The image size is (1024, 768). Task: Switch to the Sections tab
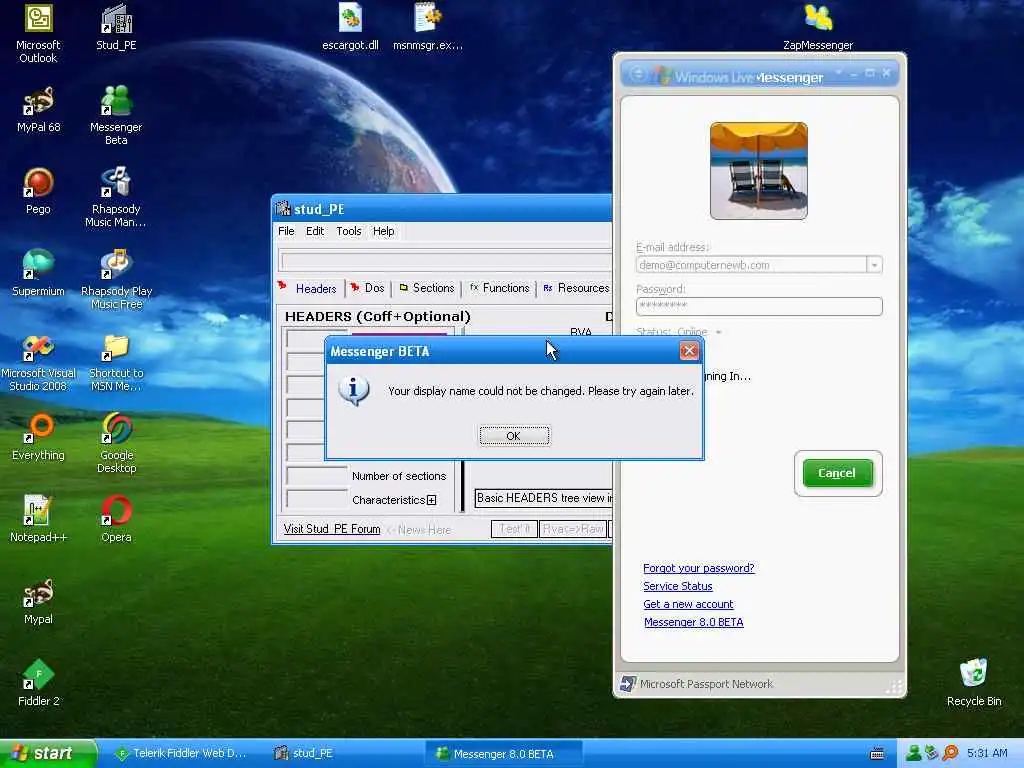(426, 288)
